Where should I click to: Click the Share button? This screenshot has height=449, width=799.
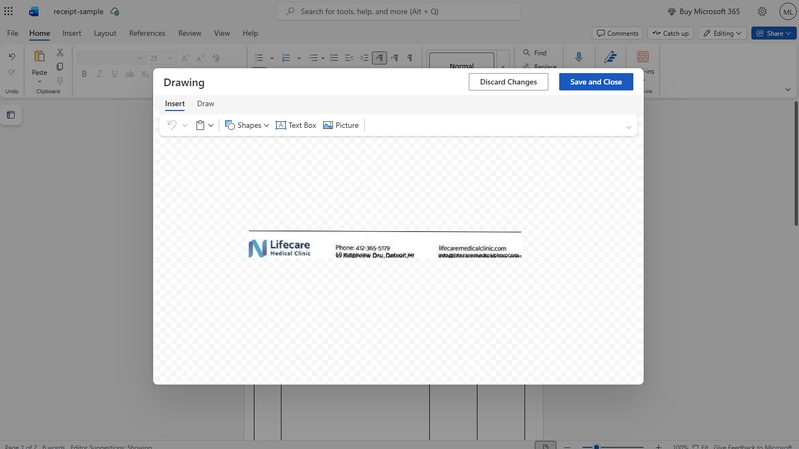tap(774, 33)
